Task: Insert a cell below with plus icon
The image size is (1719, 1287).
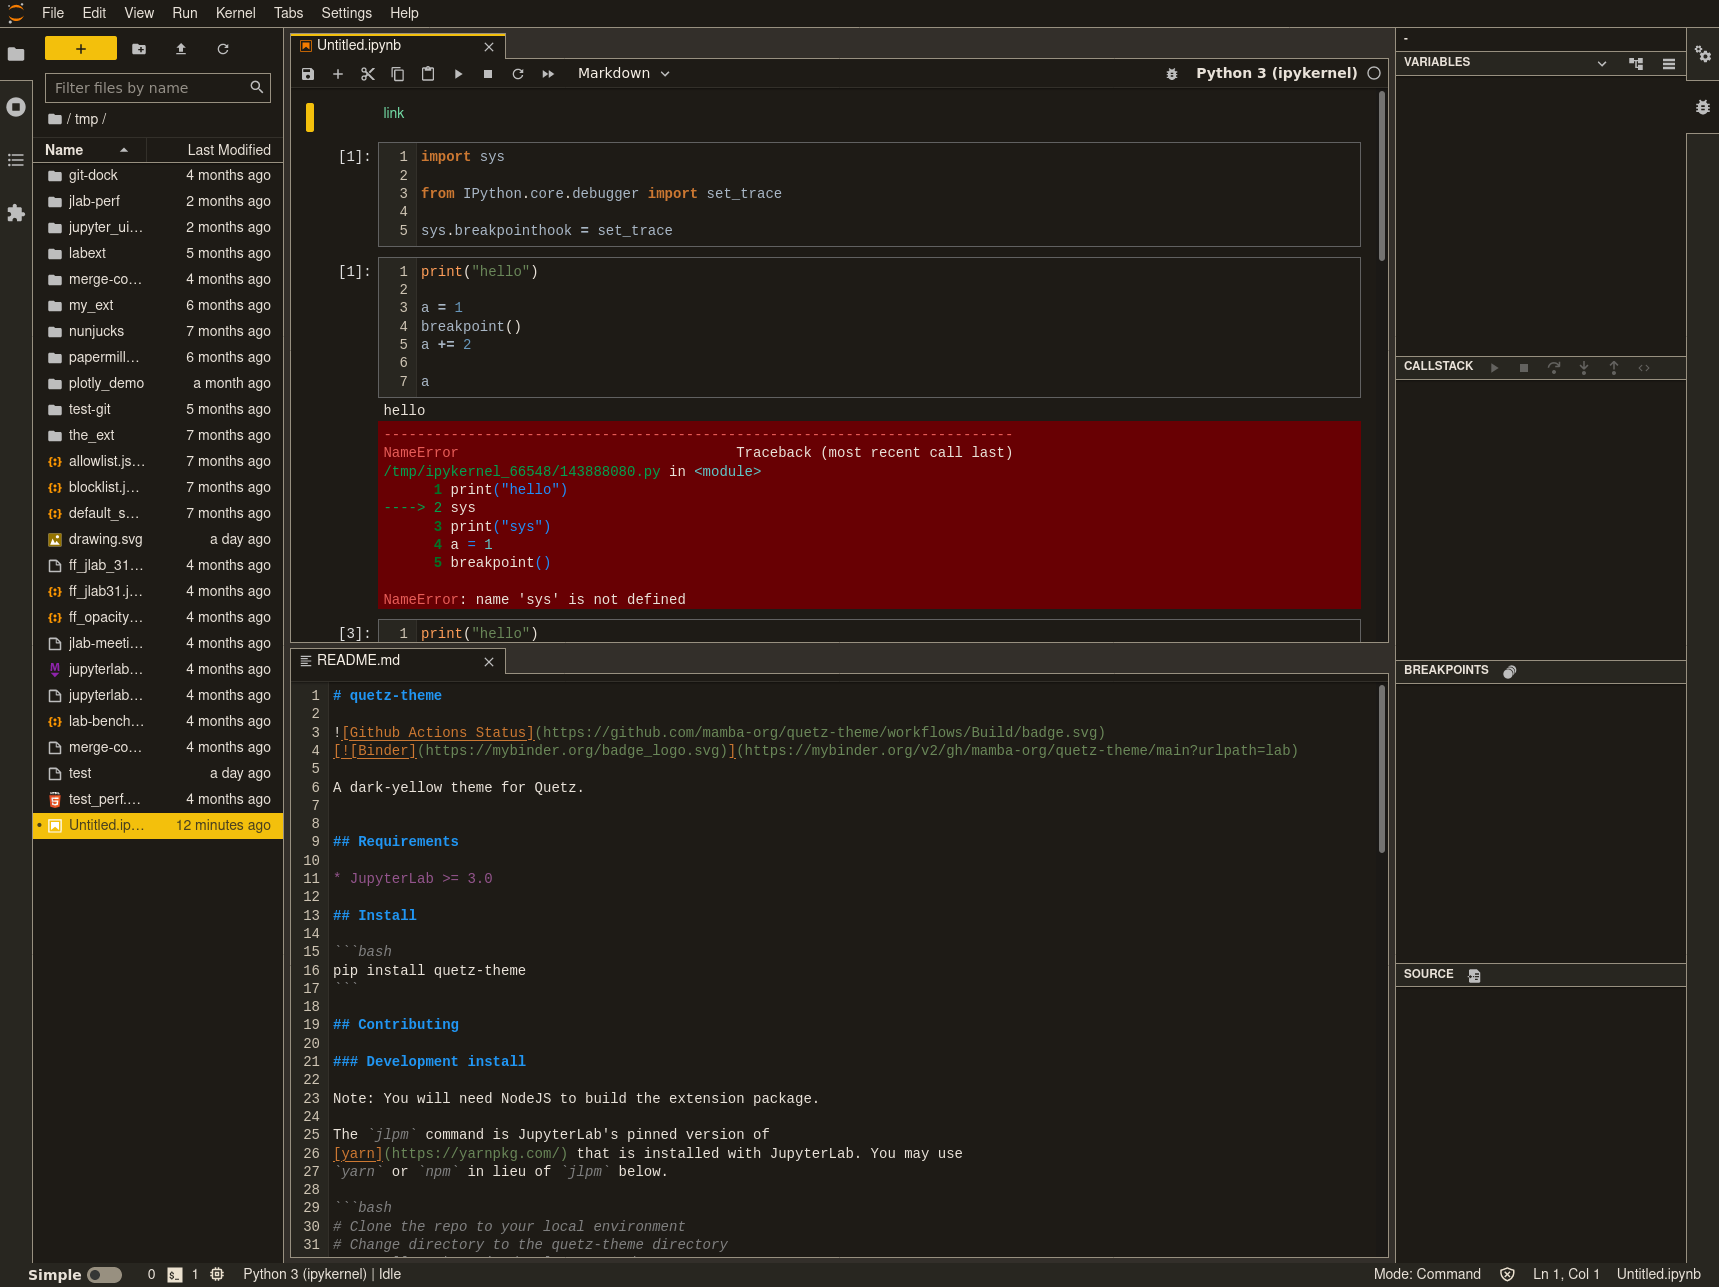Action: 338,74
